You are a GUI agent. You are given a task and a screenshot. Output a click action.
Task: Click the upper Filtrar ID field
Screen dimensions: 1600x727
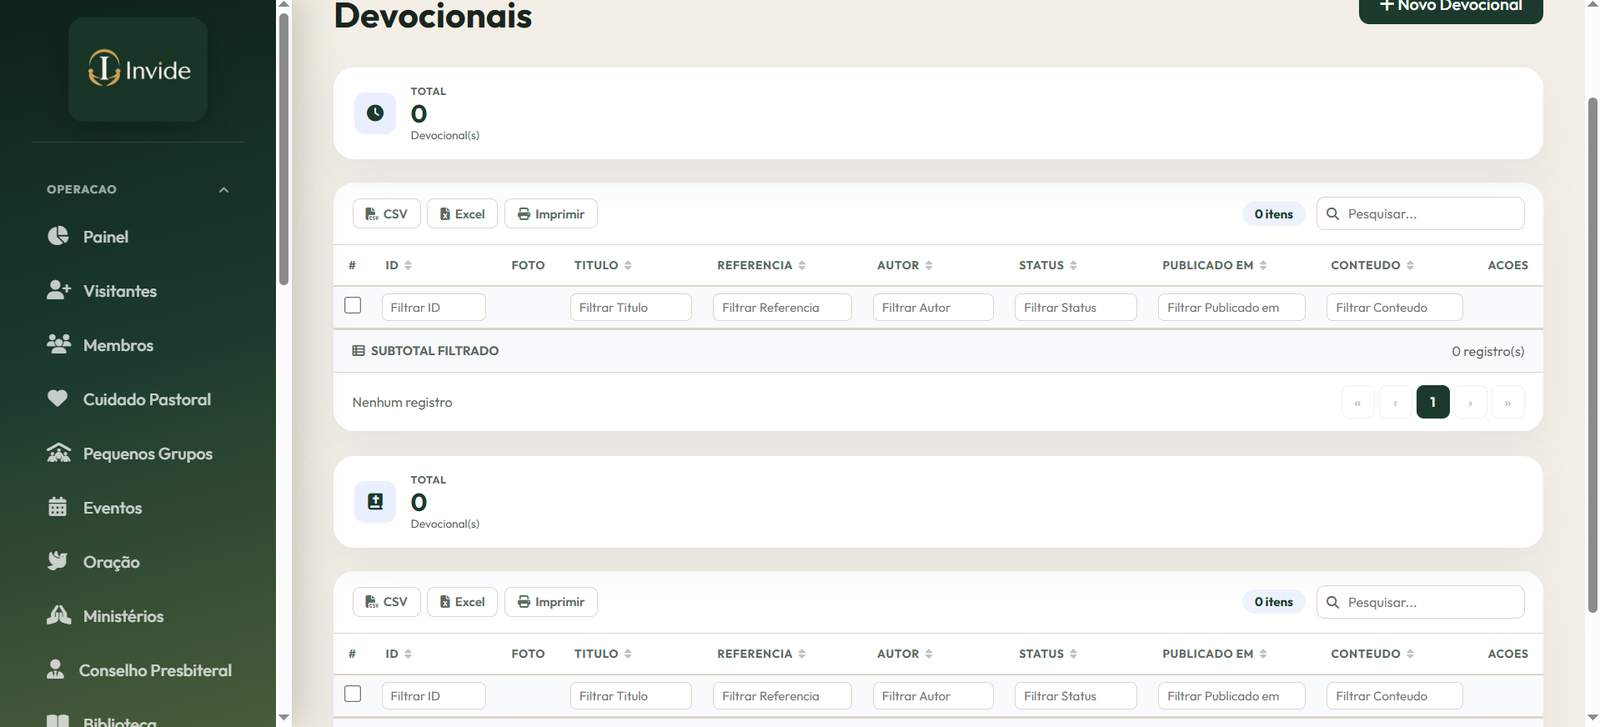(x=434, y=307)
